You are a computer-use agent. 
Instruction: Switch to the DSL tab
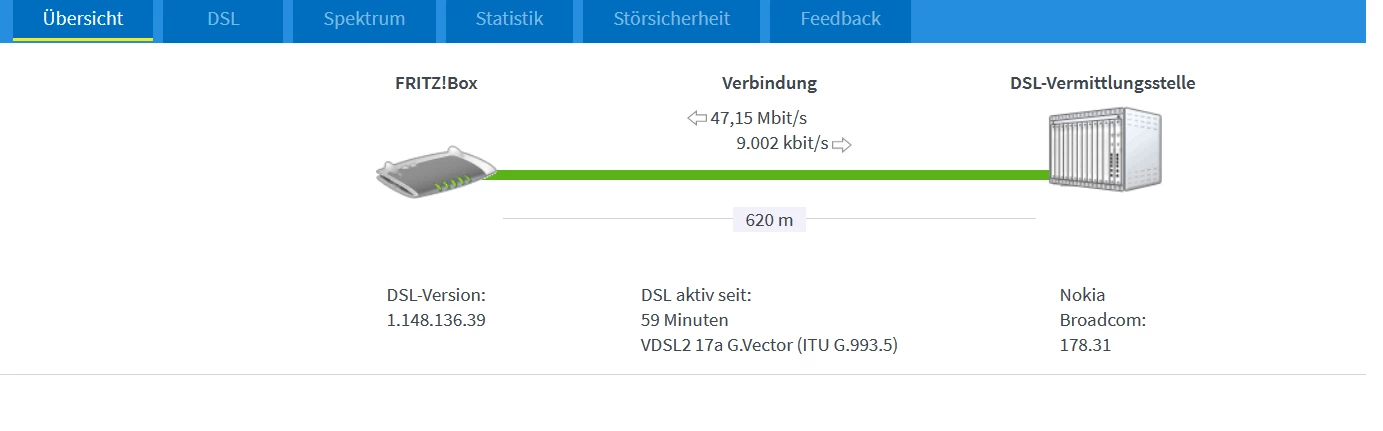point(223,19)
